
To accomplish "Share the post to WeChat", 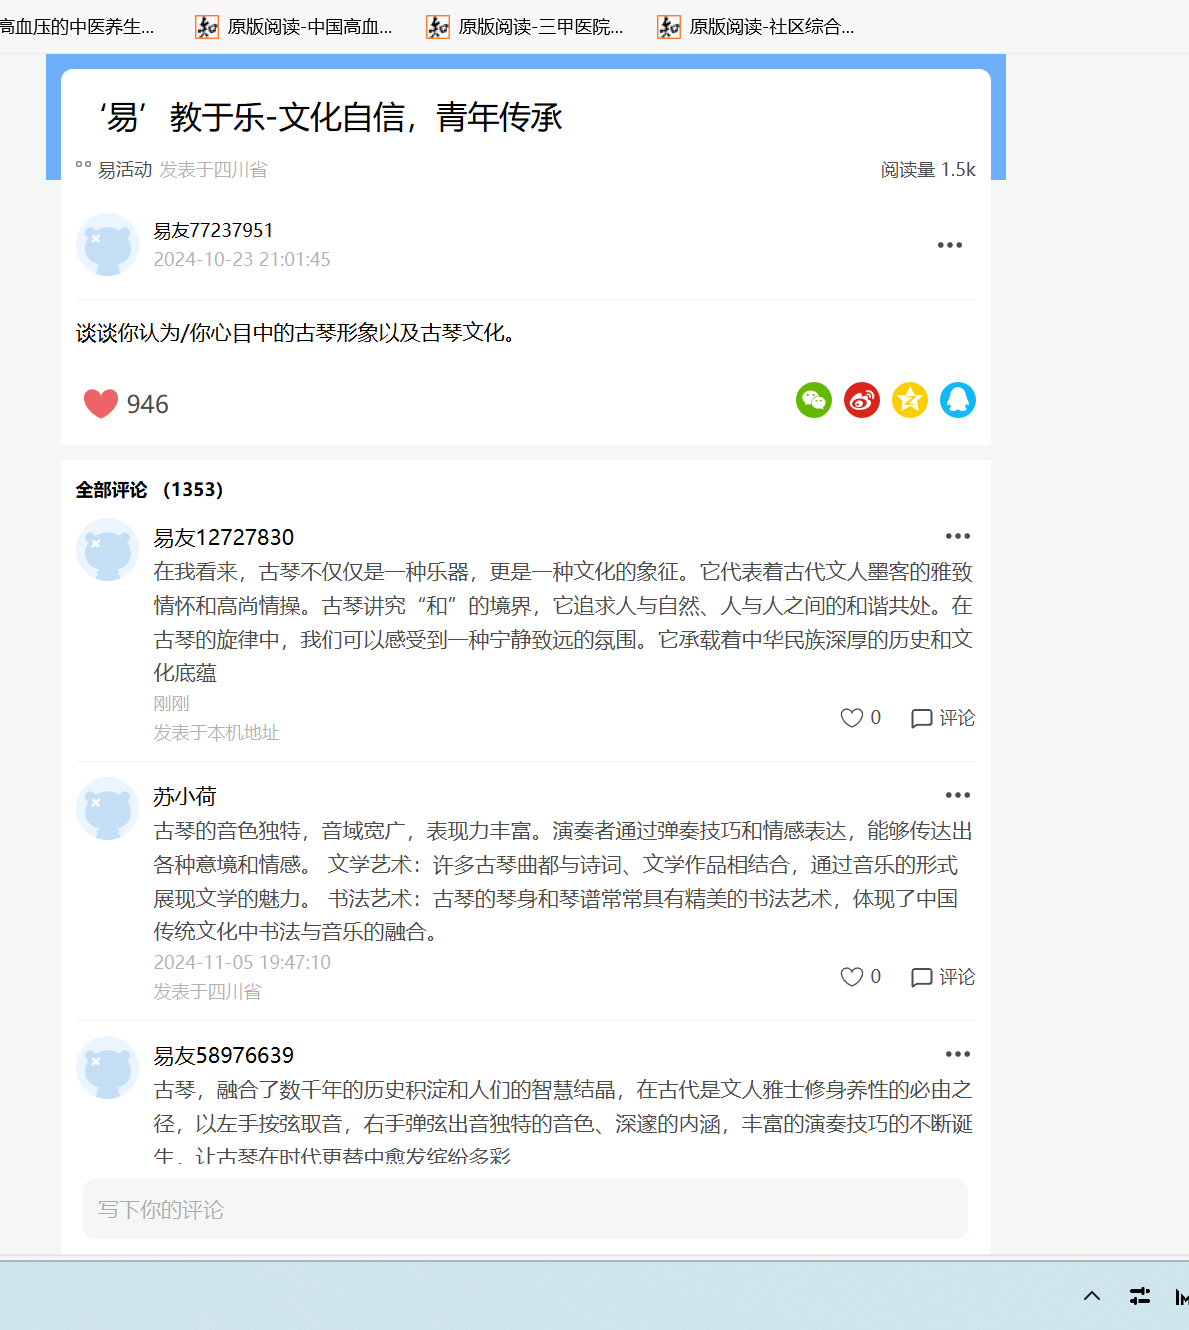I will coord(814,400).
